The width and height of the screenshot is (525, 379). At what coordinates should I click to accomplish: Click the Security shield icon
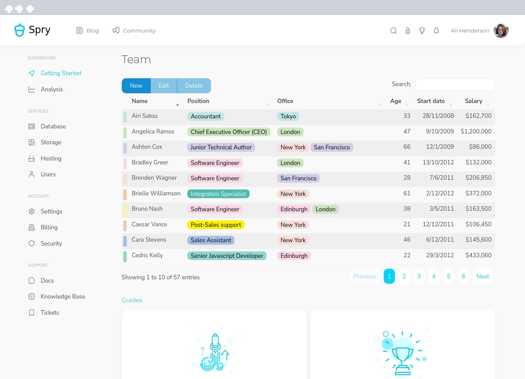click(31, 243)
